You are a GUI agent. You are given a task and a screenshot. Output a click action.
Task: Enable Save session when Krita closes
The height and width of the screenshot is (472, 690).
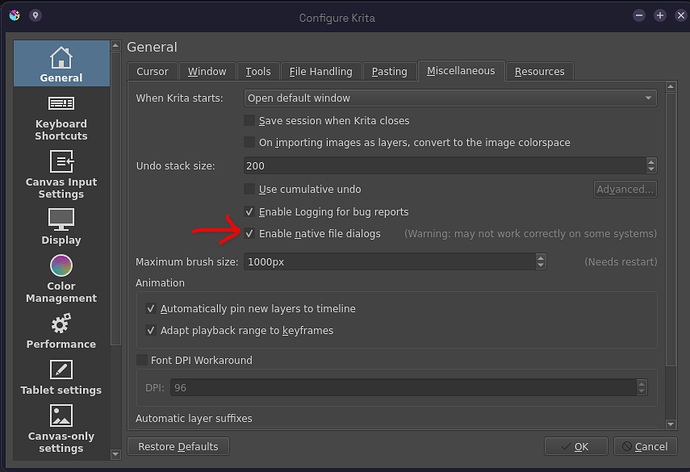[x=250, y=120]
